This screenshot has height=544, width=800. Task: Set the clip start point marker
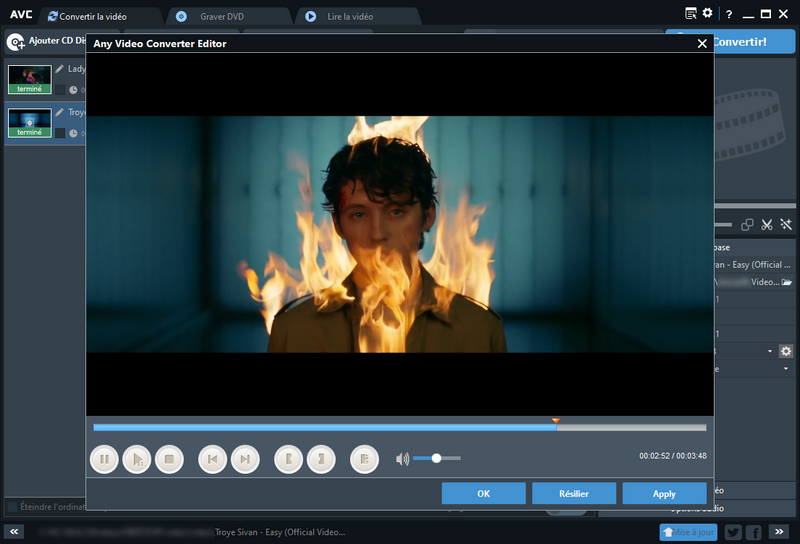pyautogui.click(x=288, y=459)
